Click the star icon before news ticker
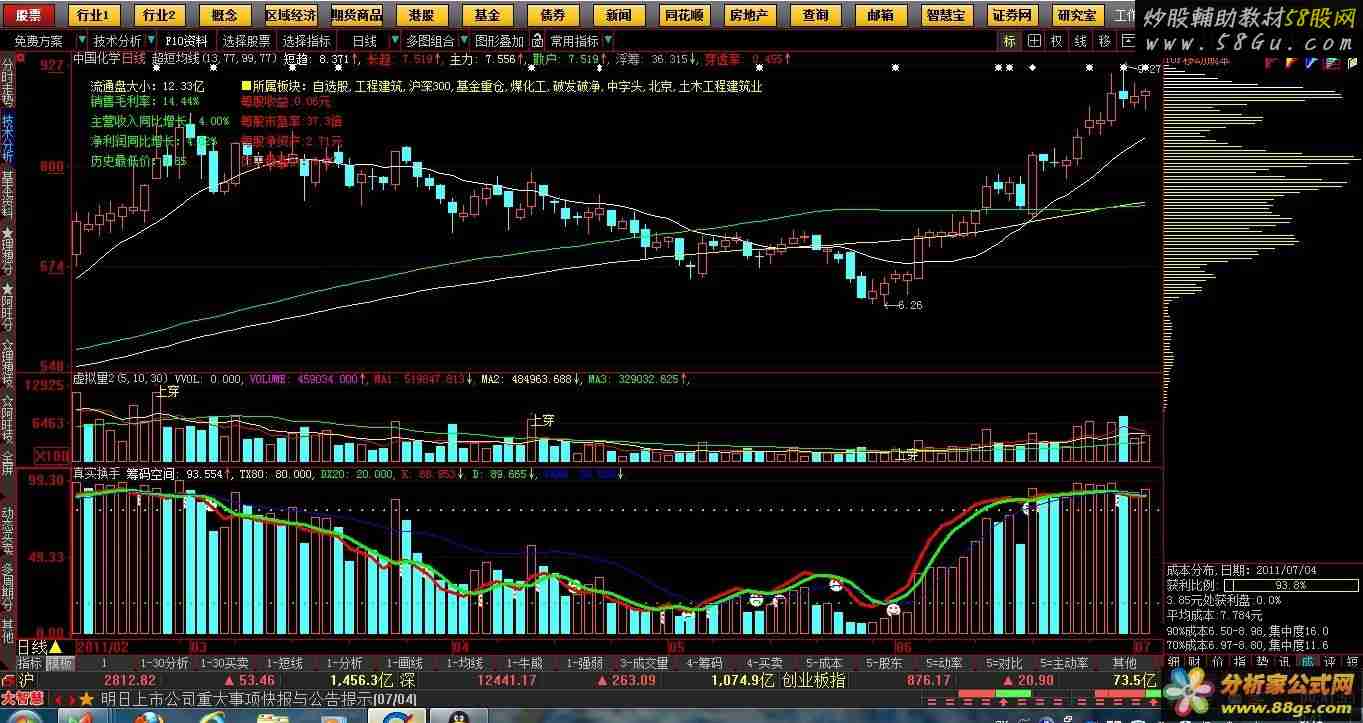The height and width of the screenshot is (723, 1363). pyautogui.click(x=86, y=698)
